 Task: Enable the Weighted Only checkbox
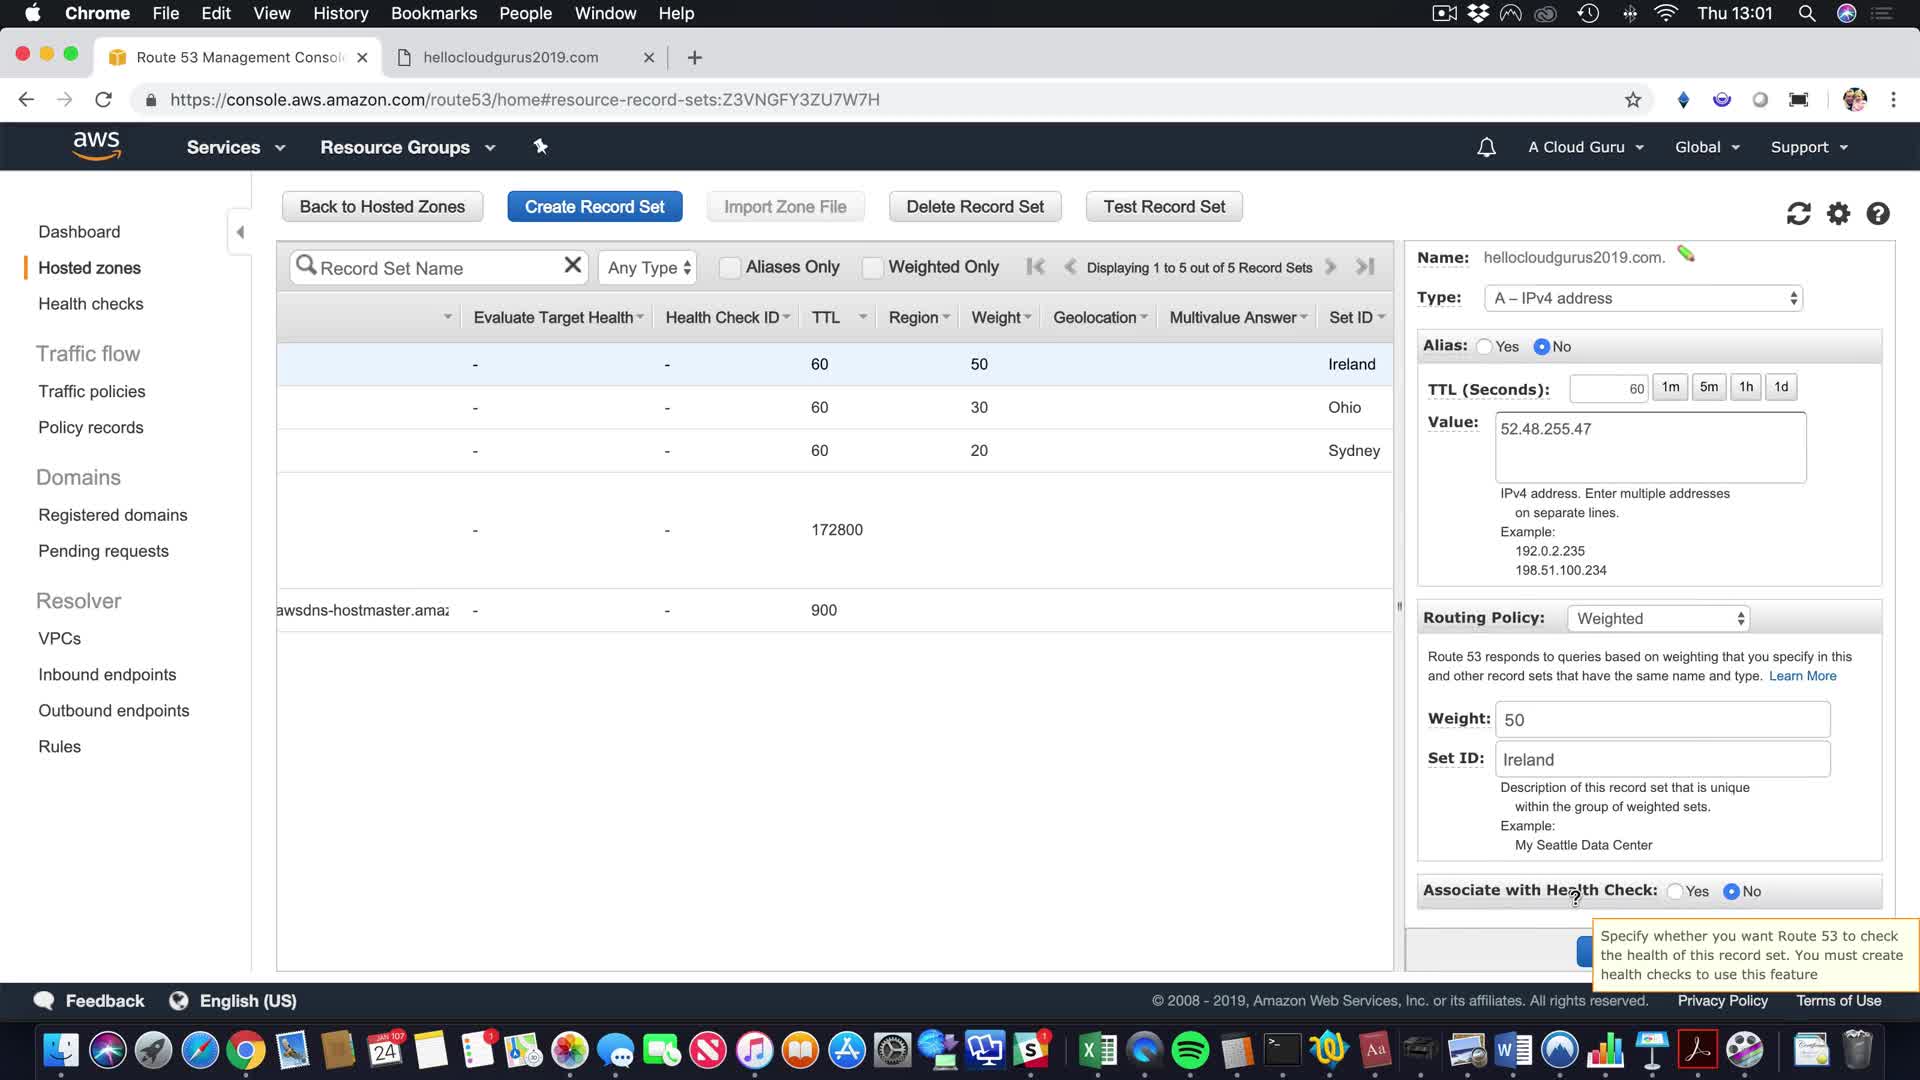[x=873, y=267]
